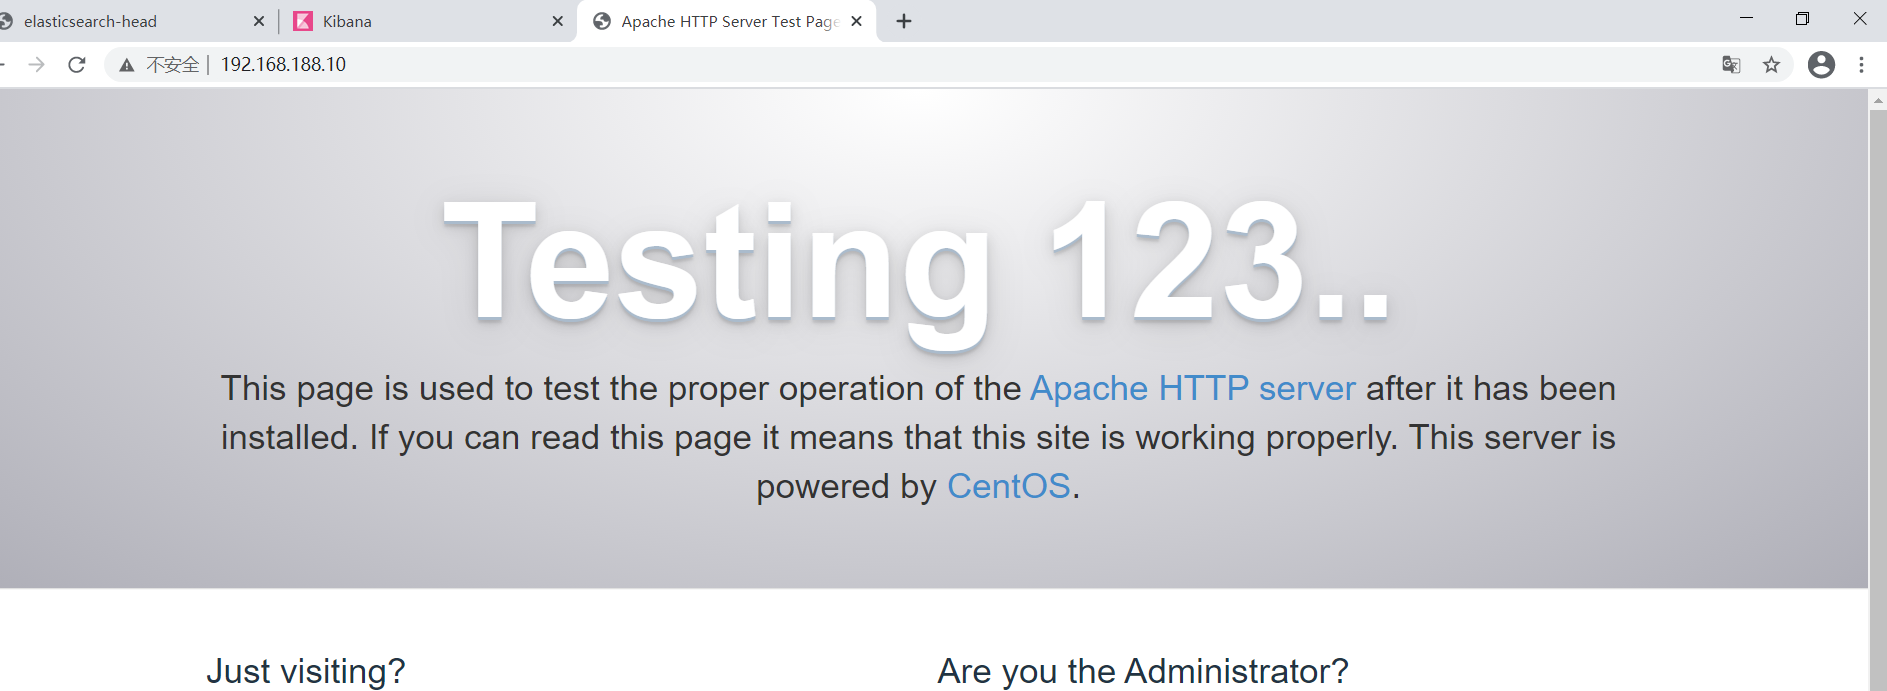Minimize the browser window
This screenshot has height=691, width=1887.
coord(1746,18)
